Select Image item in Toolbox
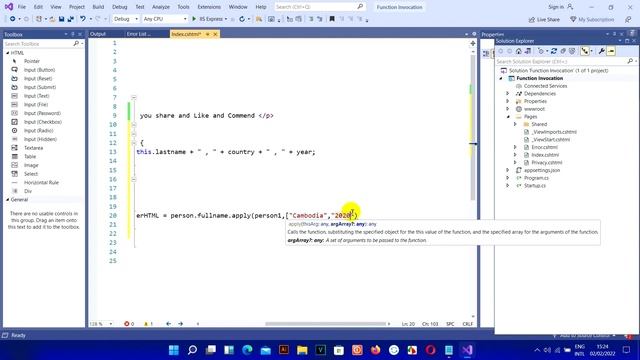The image size is (640, 360). click(31, 165)
